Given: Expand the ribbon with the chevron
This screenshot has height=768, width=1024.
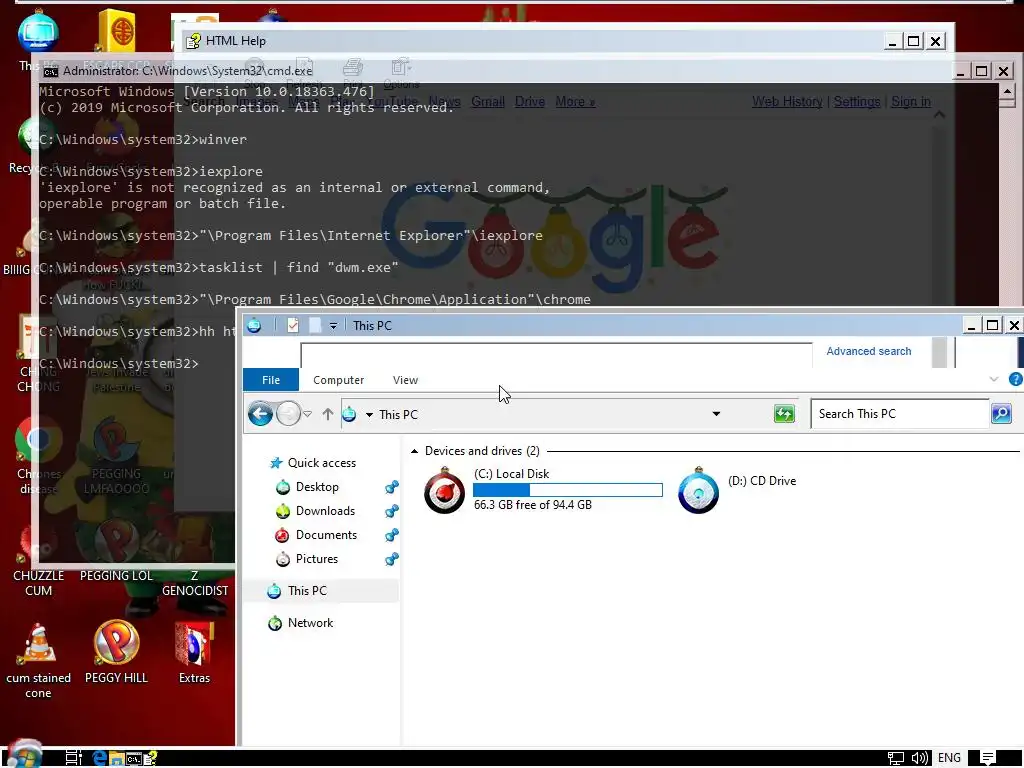Looking at the screenshot, I should coord(994,379).
